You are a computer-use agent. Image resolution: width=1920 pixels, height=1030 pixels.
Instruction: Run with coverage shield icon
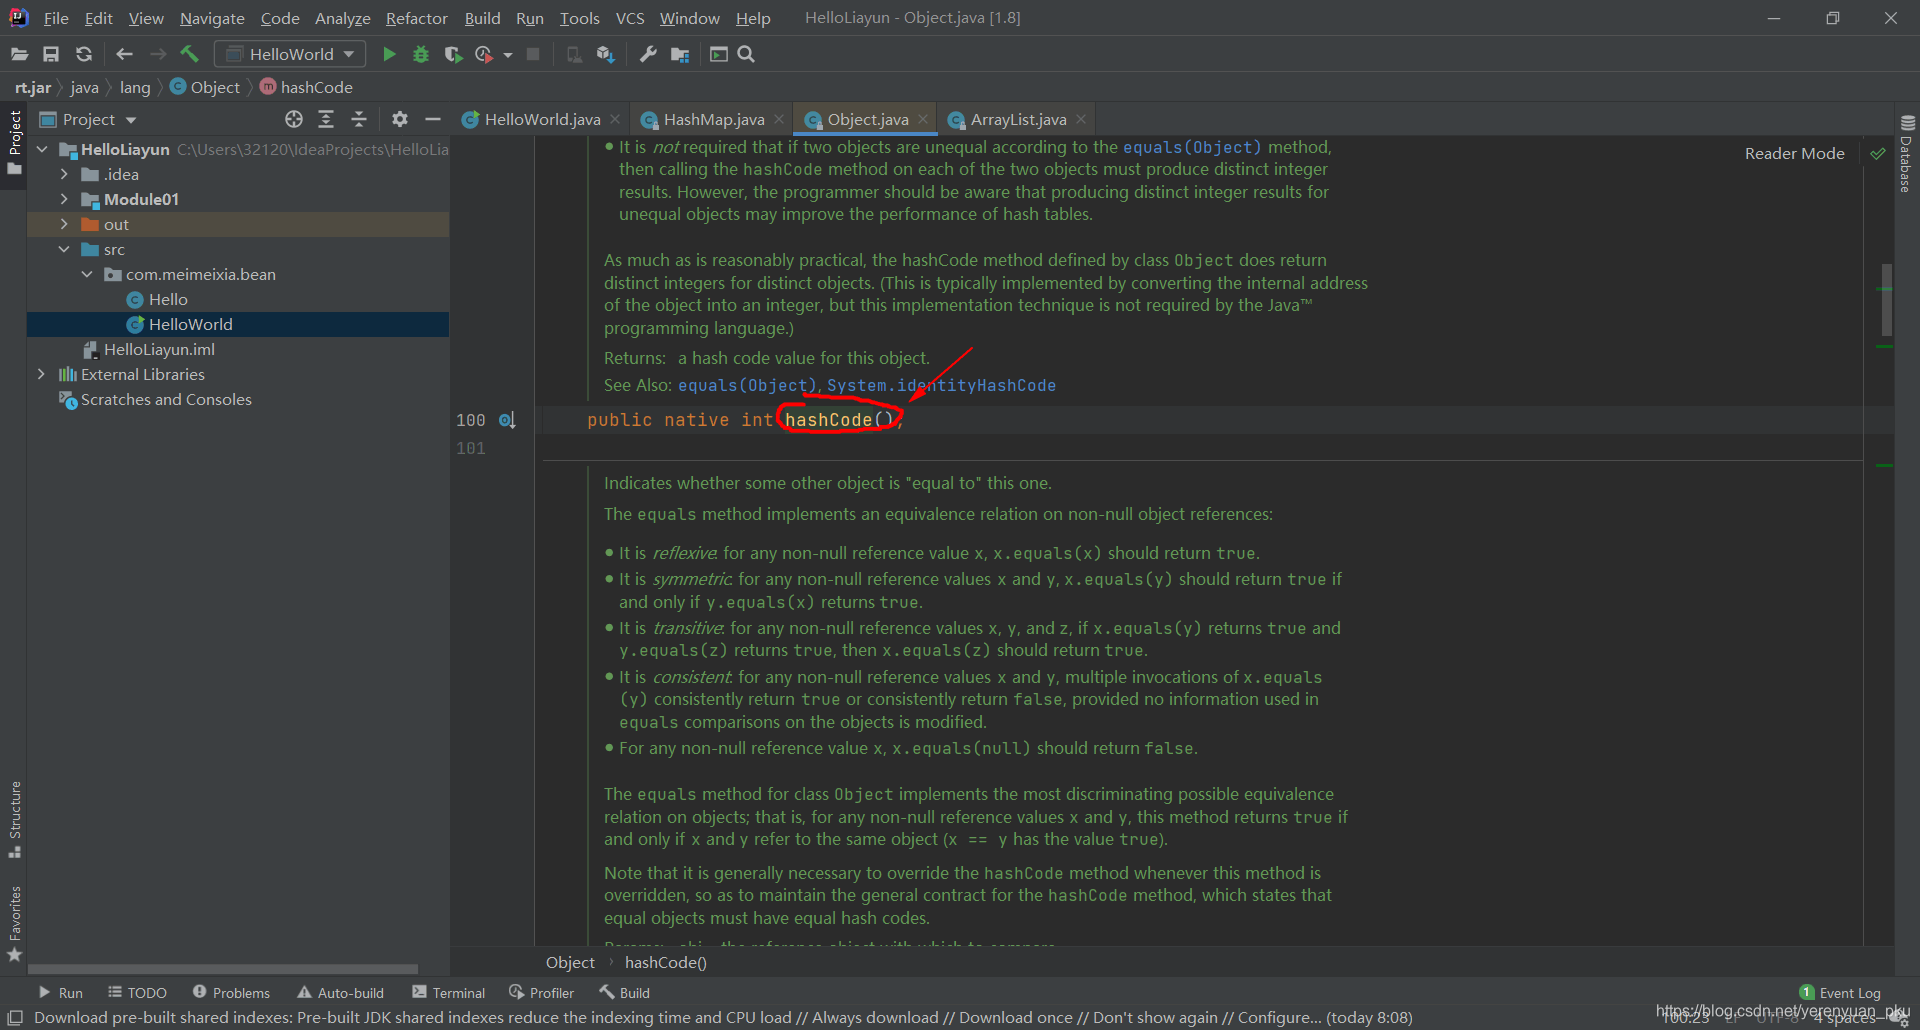pyautogui.click(x=453, y=54)
